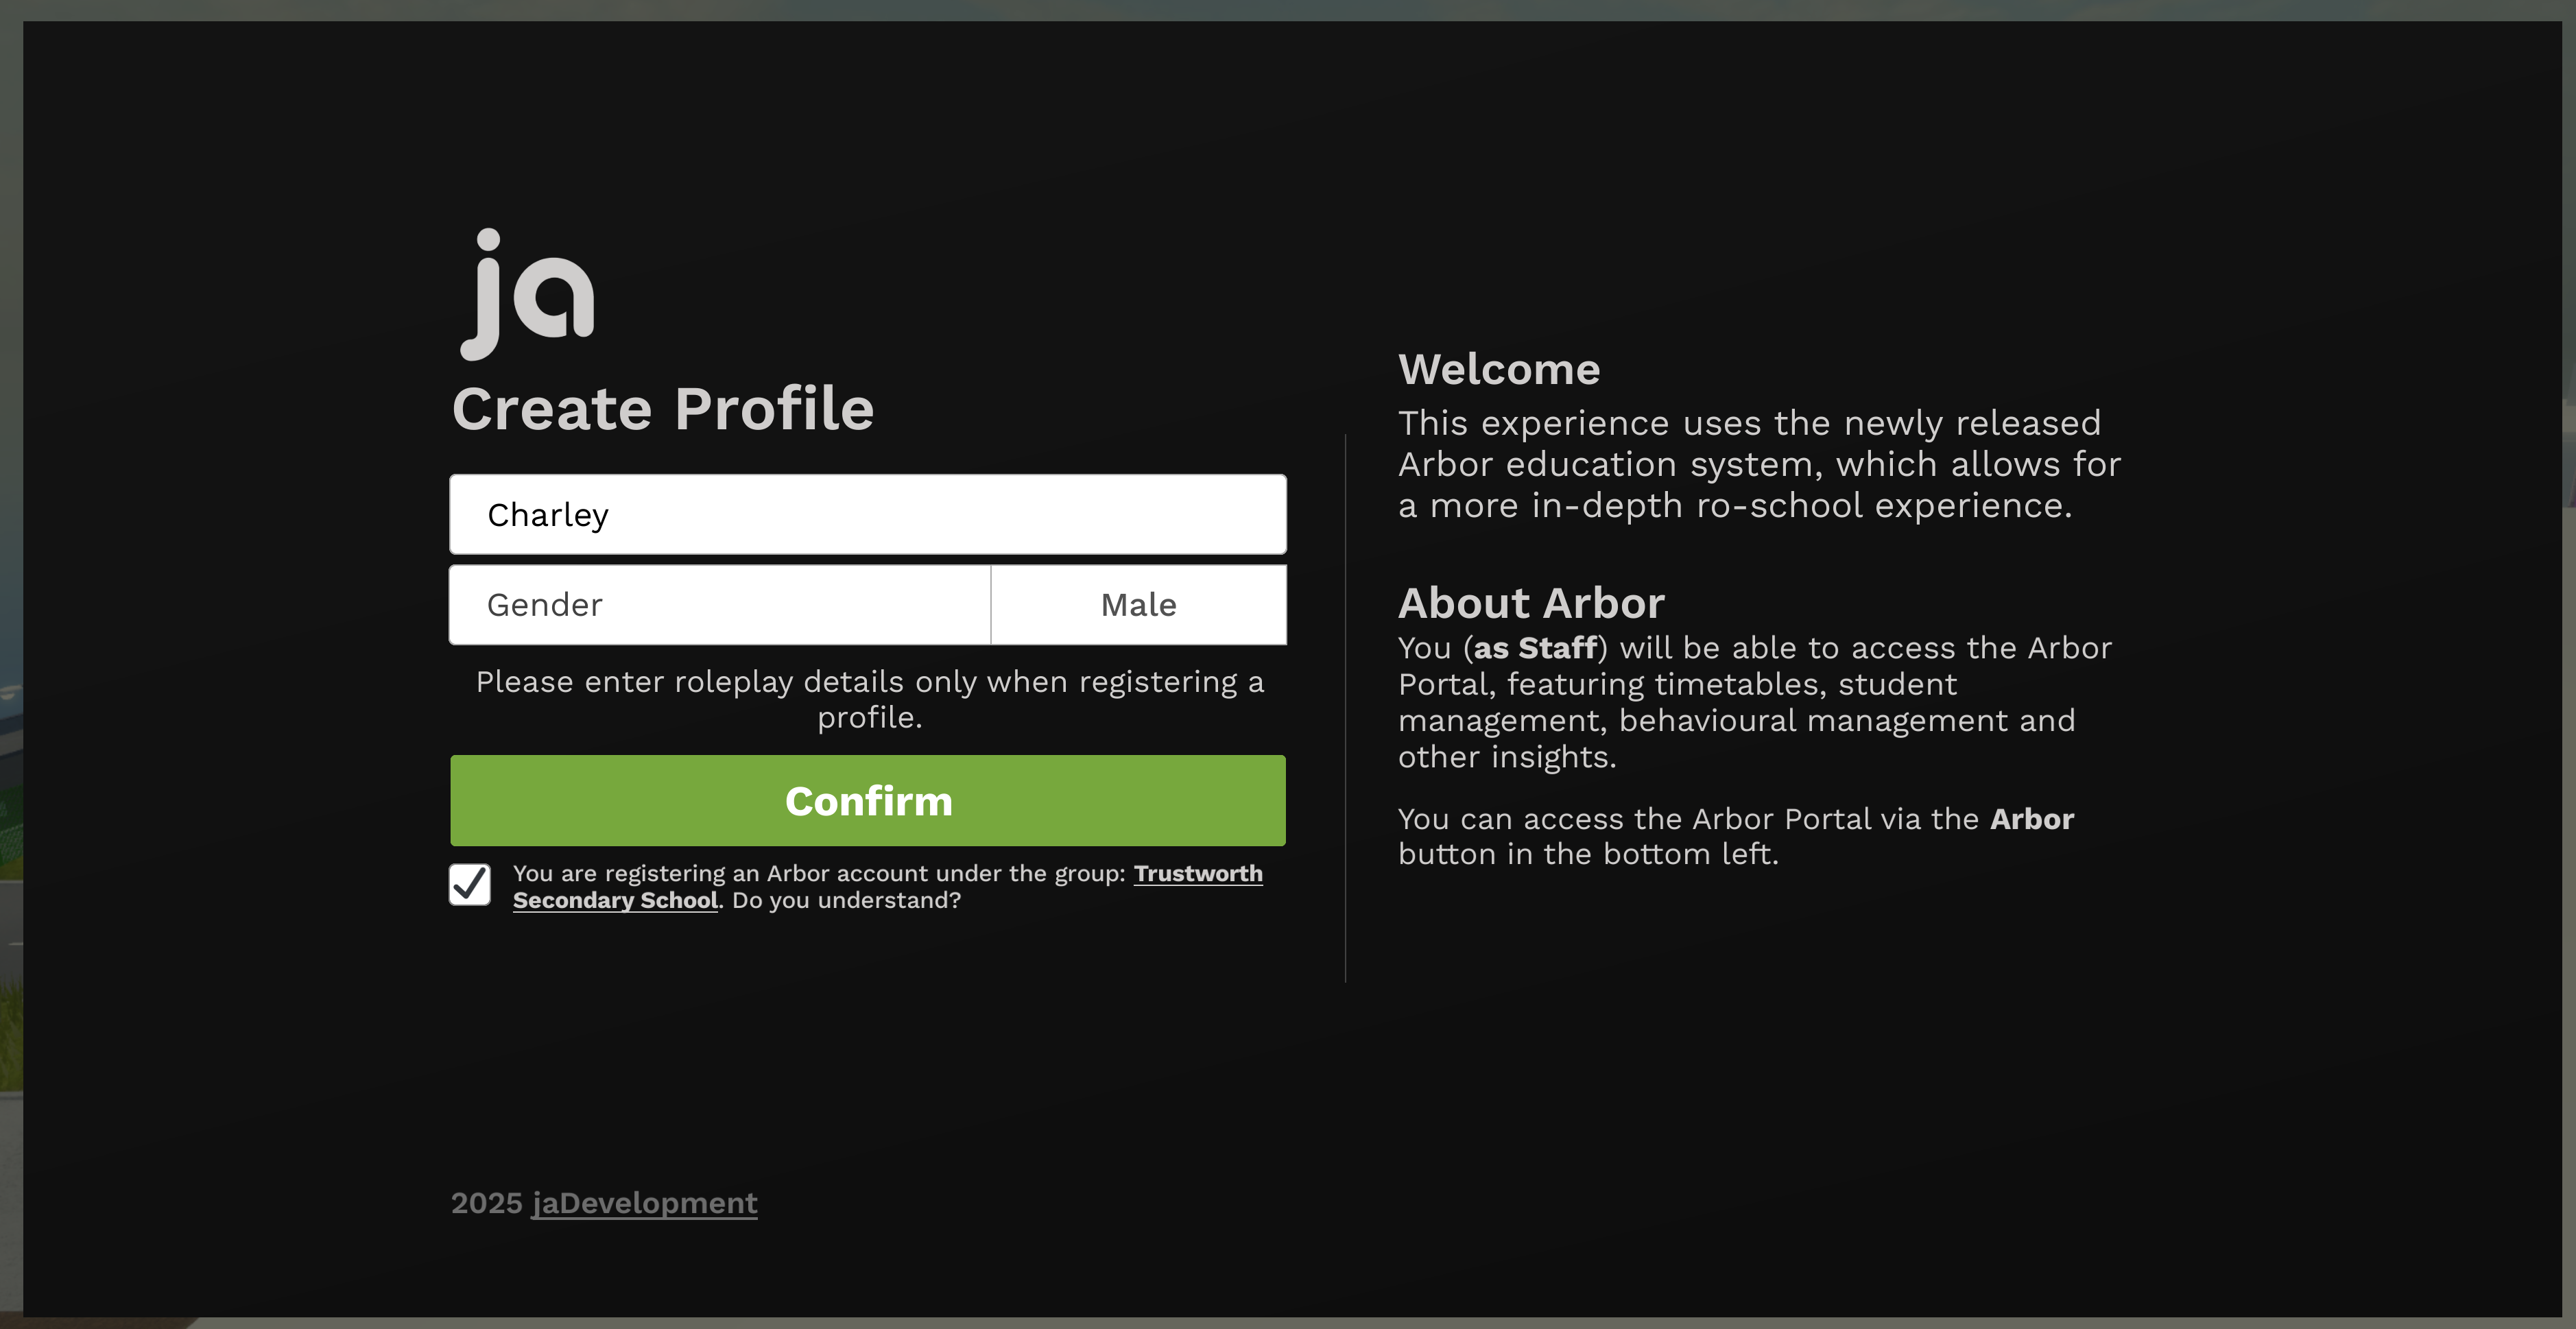Click the About Arbor heading
This screenshot has height=1329, width=2576.
pos(1531,603)
